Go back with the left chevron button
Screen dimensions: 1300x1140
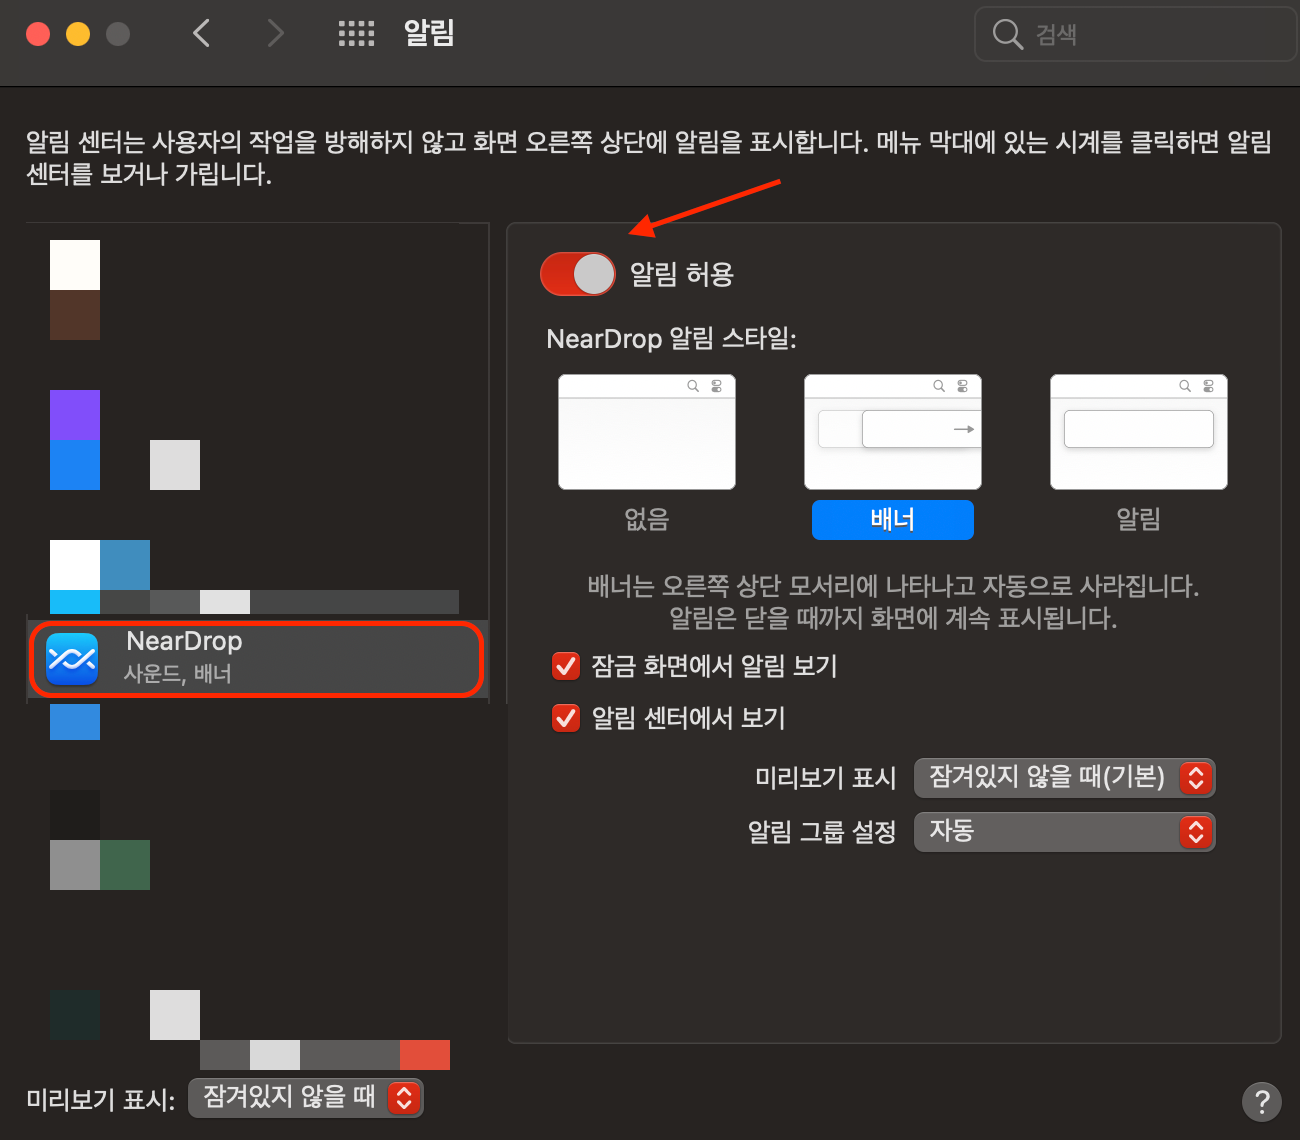[x=201, y=34]
